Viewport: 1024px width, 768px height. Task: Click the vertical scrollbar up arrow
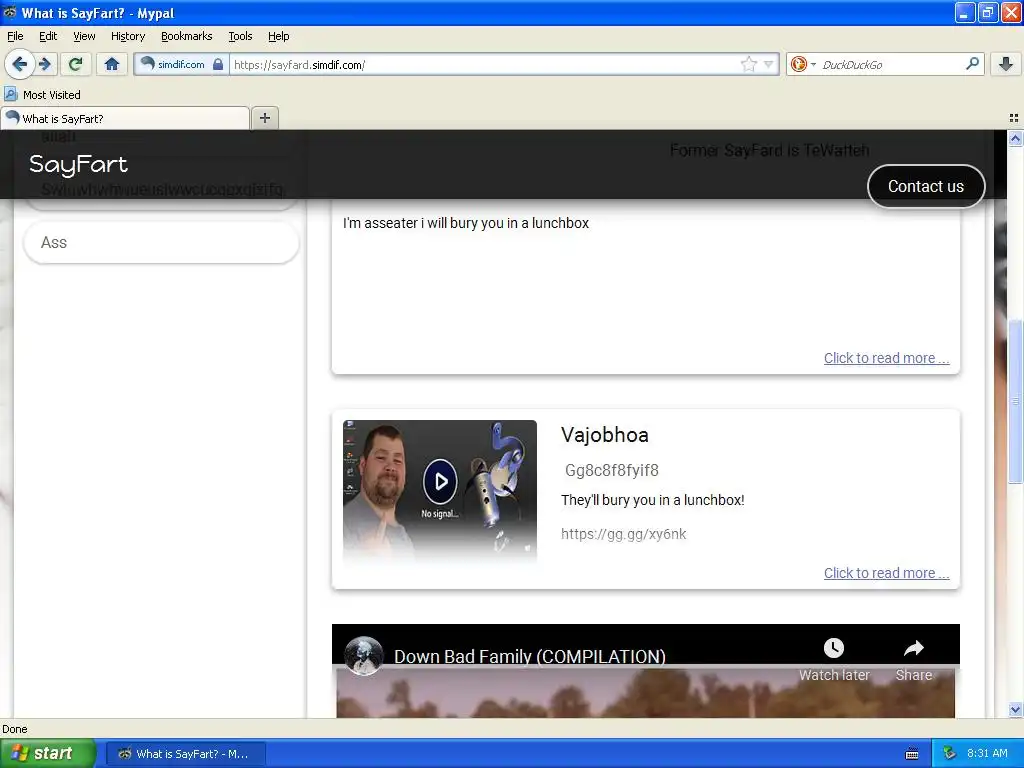point(1015,138)
